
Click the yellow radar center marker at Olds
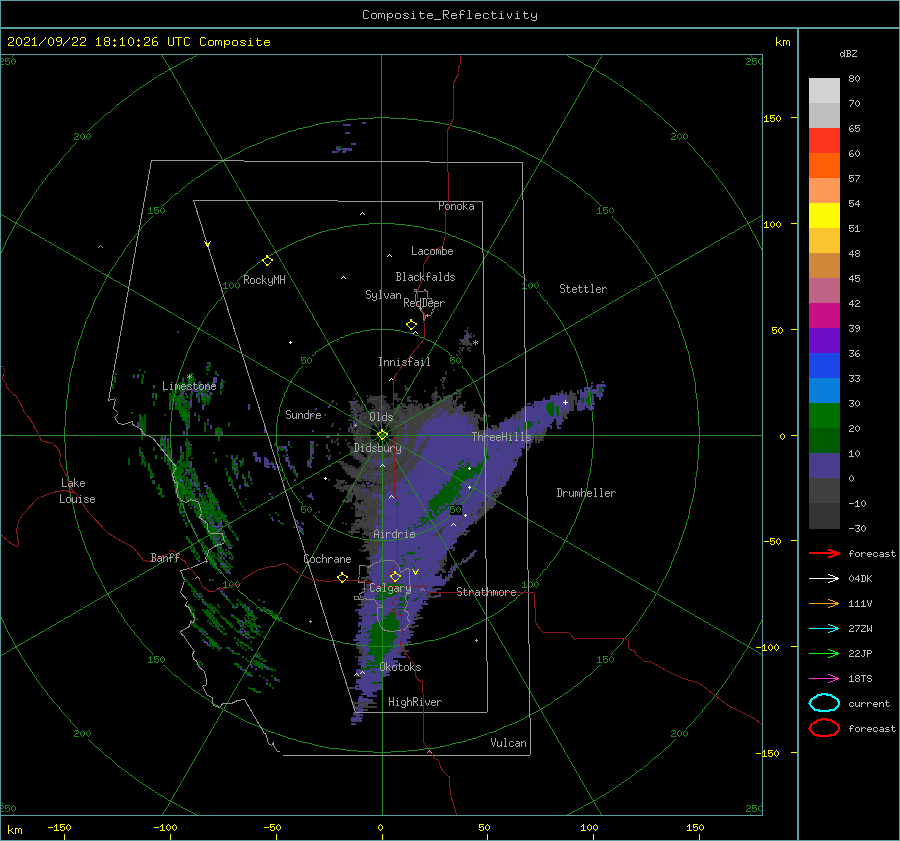pos(382,435)
